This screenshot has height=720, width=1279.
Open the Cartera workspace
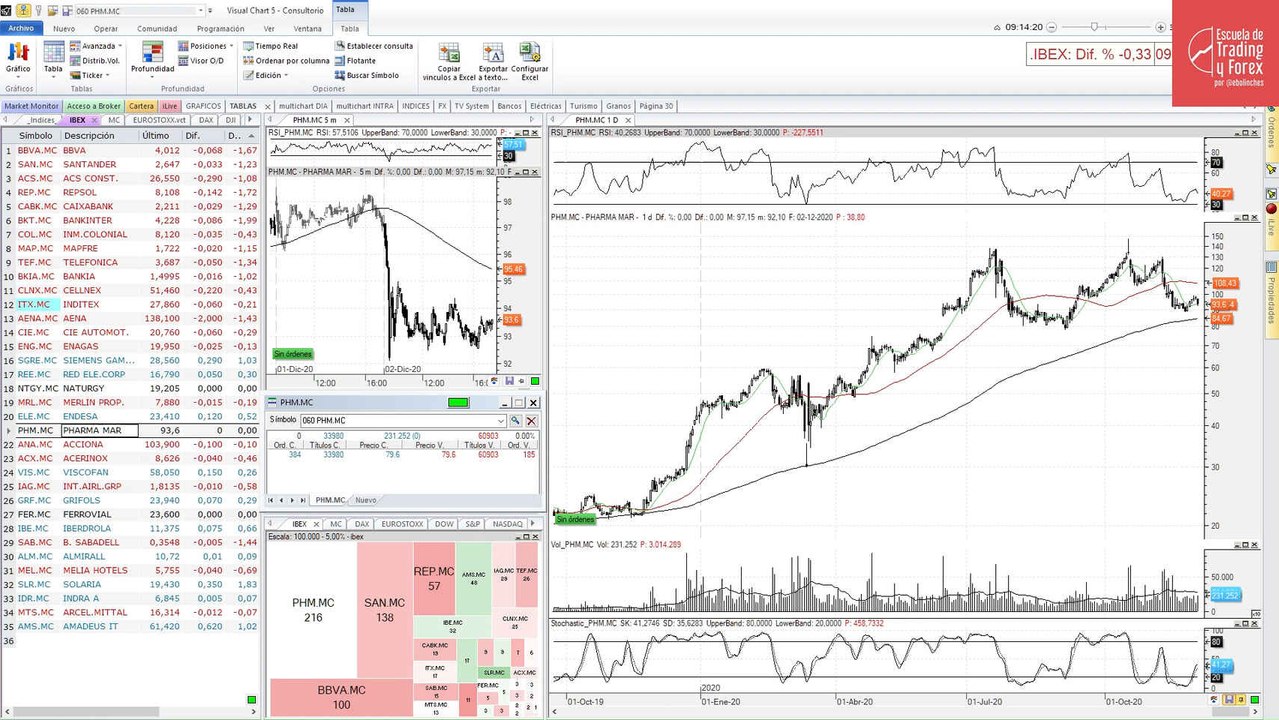click(x=142, y=106)
